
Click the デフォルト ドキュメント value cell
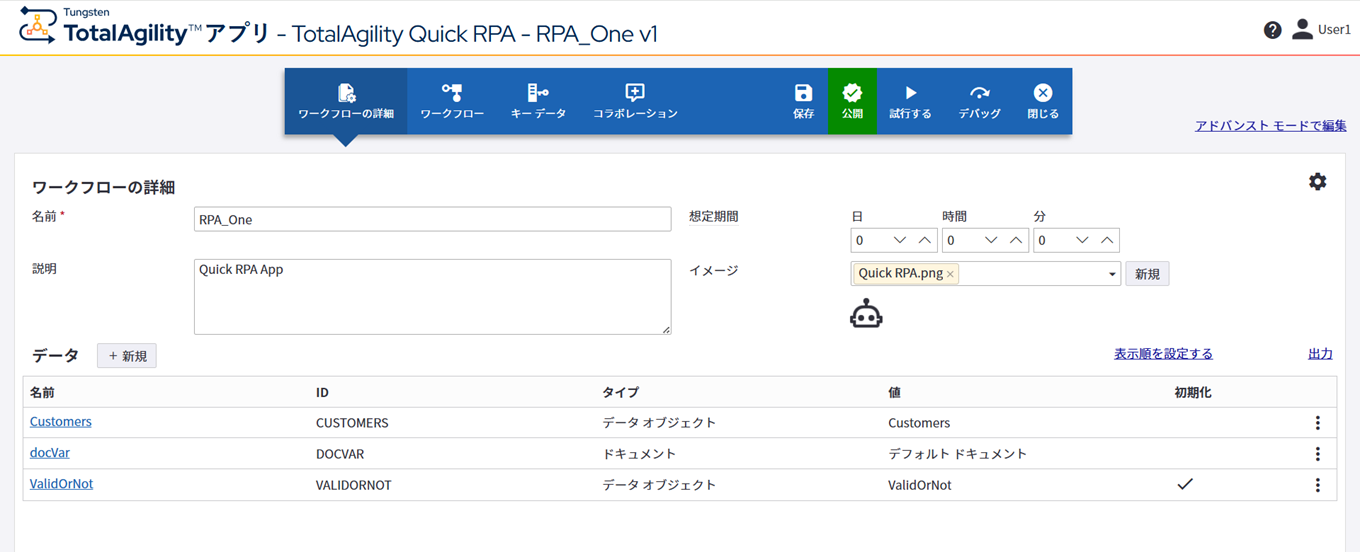(958, 454)
